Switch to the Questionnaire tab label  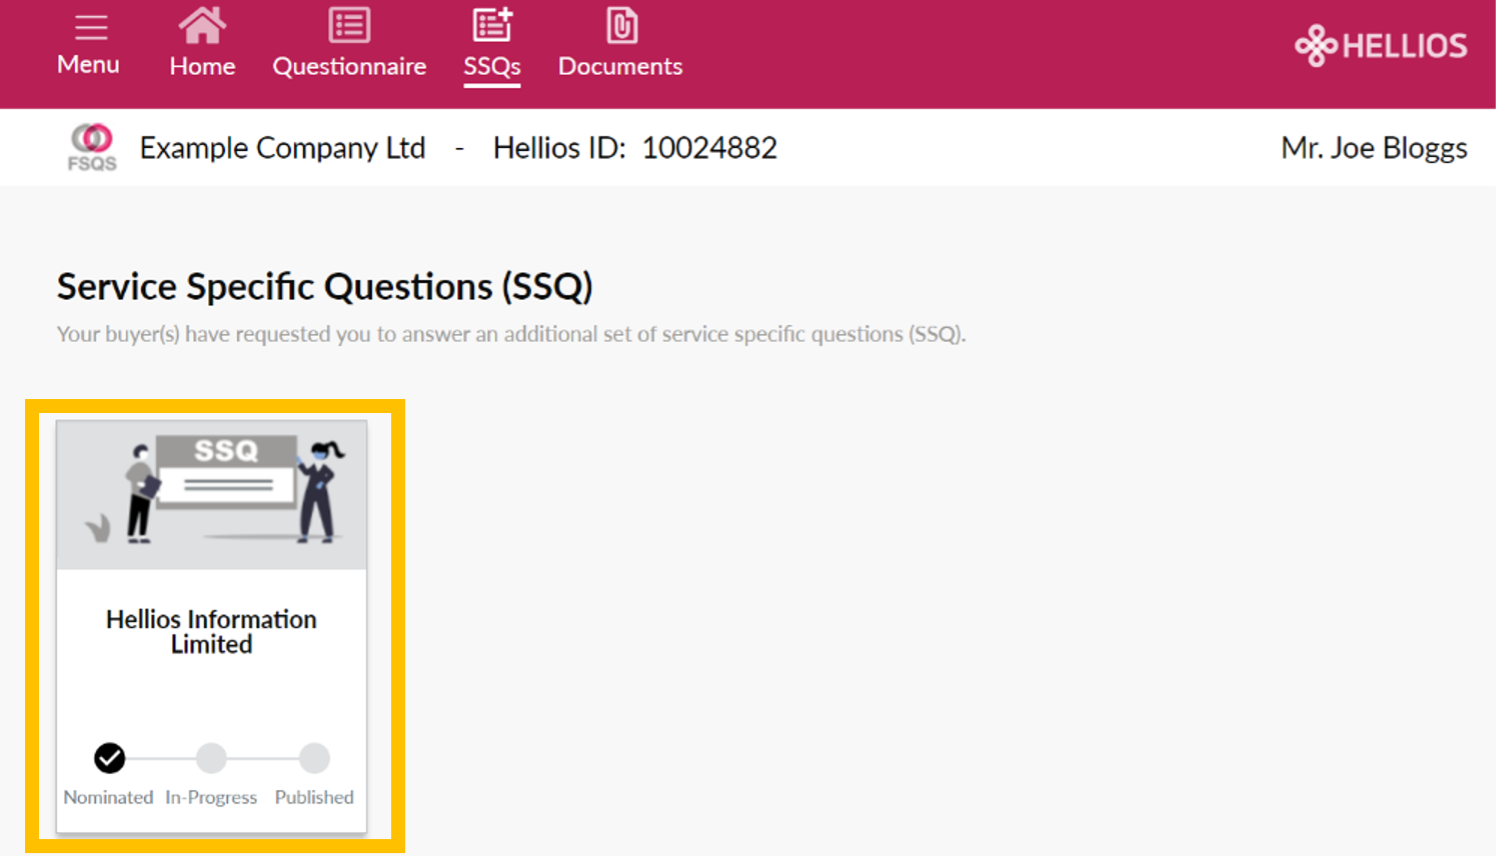pyautogui.click(x=349, y=66)
